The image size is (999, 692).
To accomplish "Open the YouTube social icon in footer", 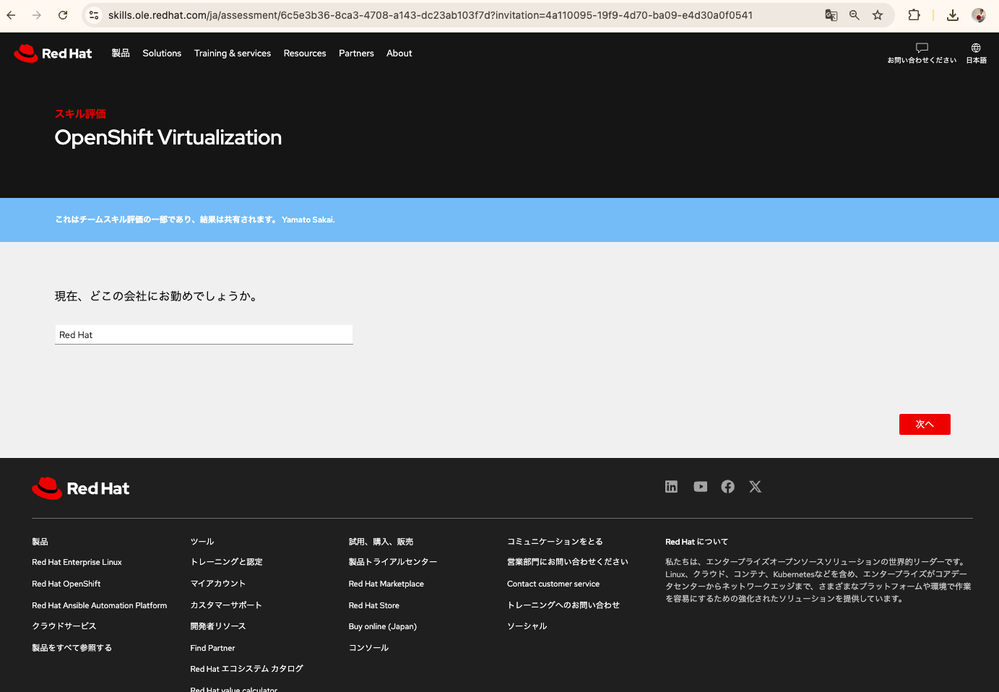I will pyautogui.click(x=700, y=487).
